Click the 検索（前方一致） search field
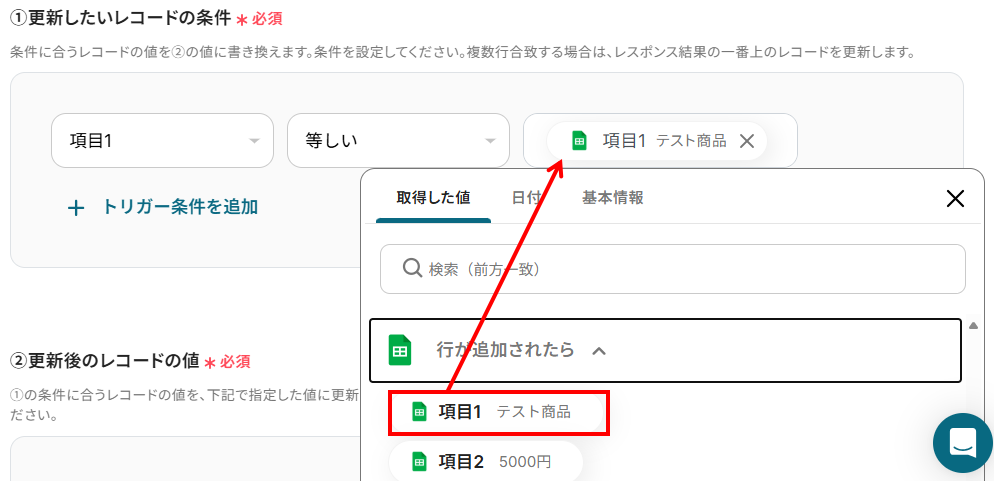The height and width of the screenshot is (481, 994). [x=673, y=269]
